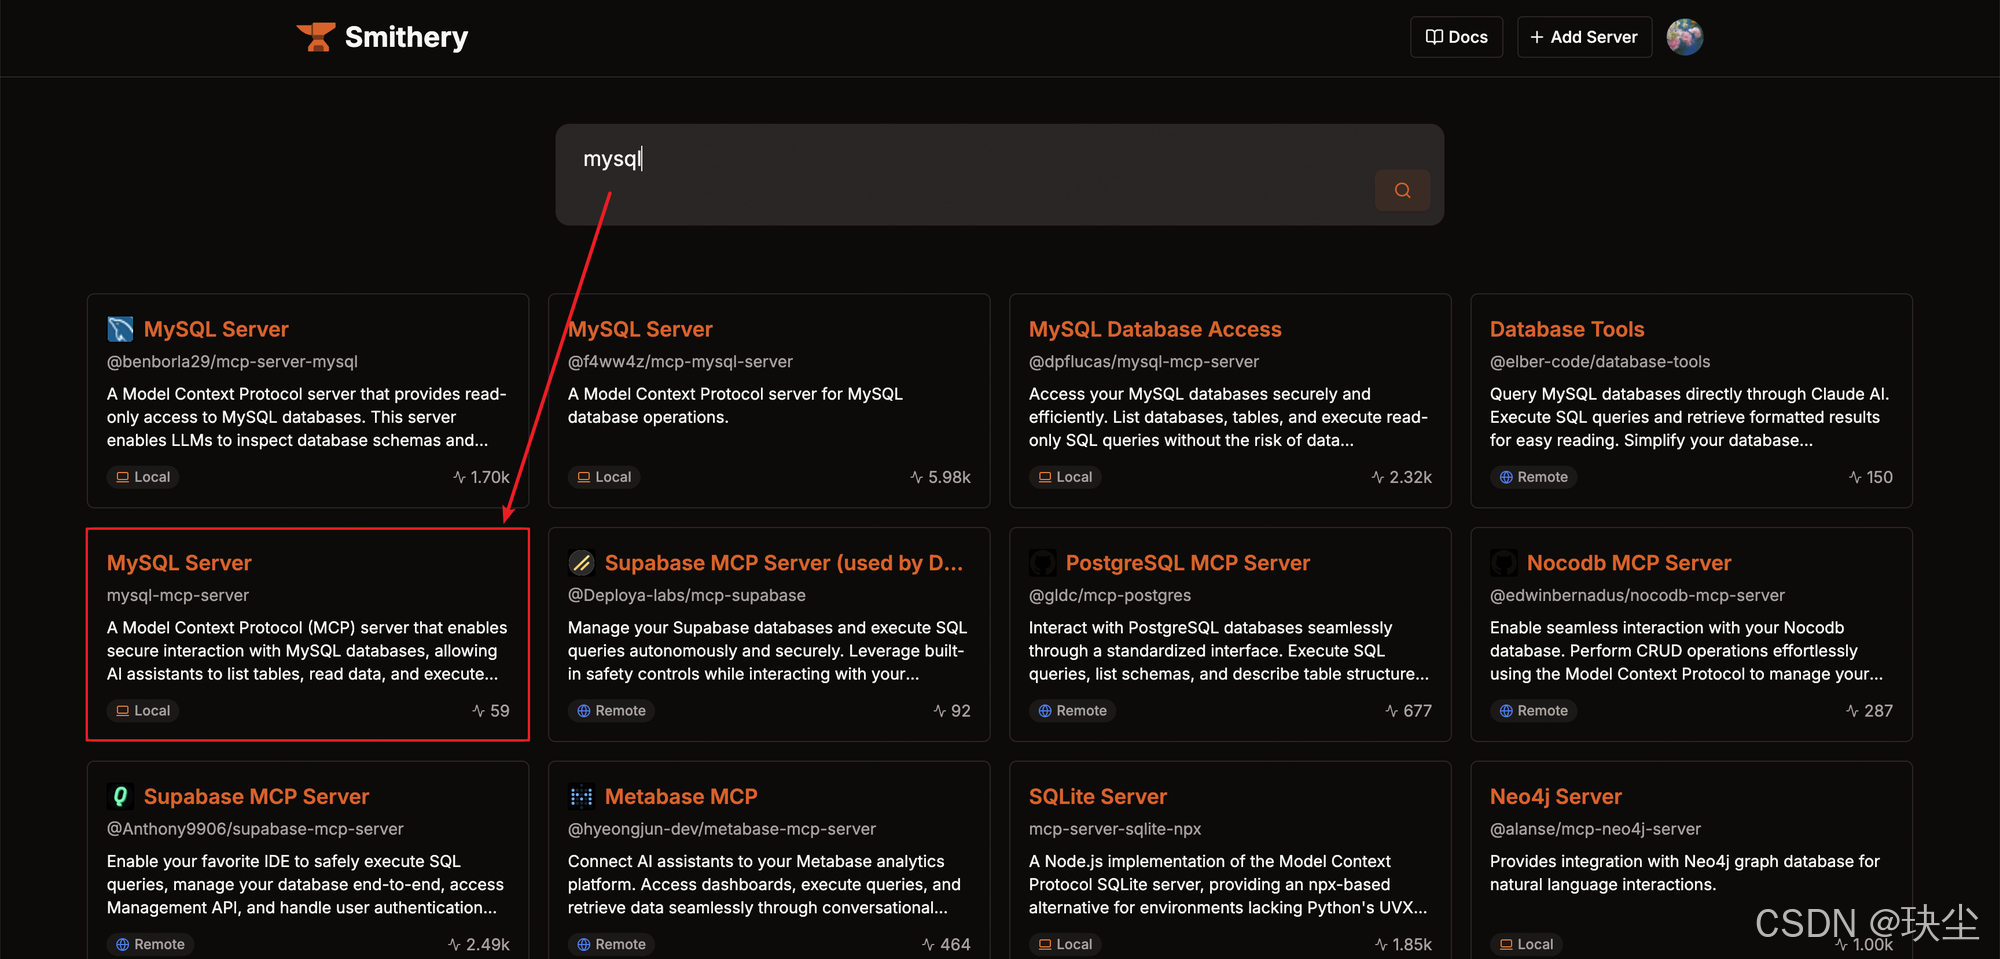Image resolution: width=2000 pixels, height=959 pixels.
Task: Open Anthony9906 Supabase MCP Server title
Action: pos(257,797)
